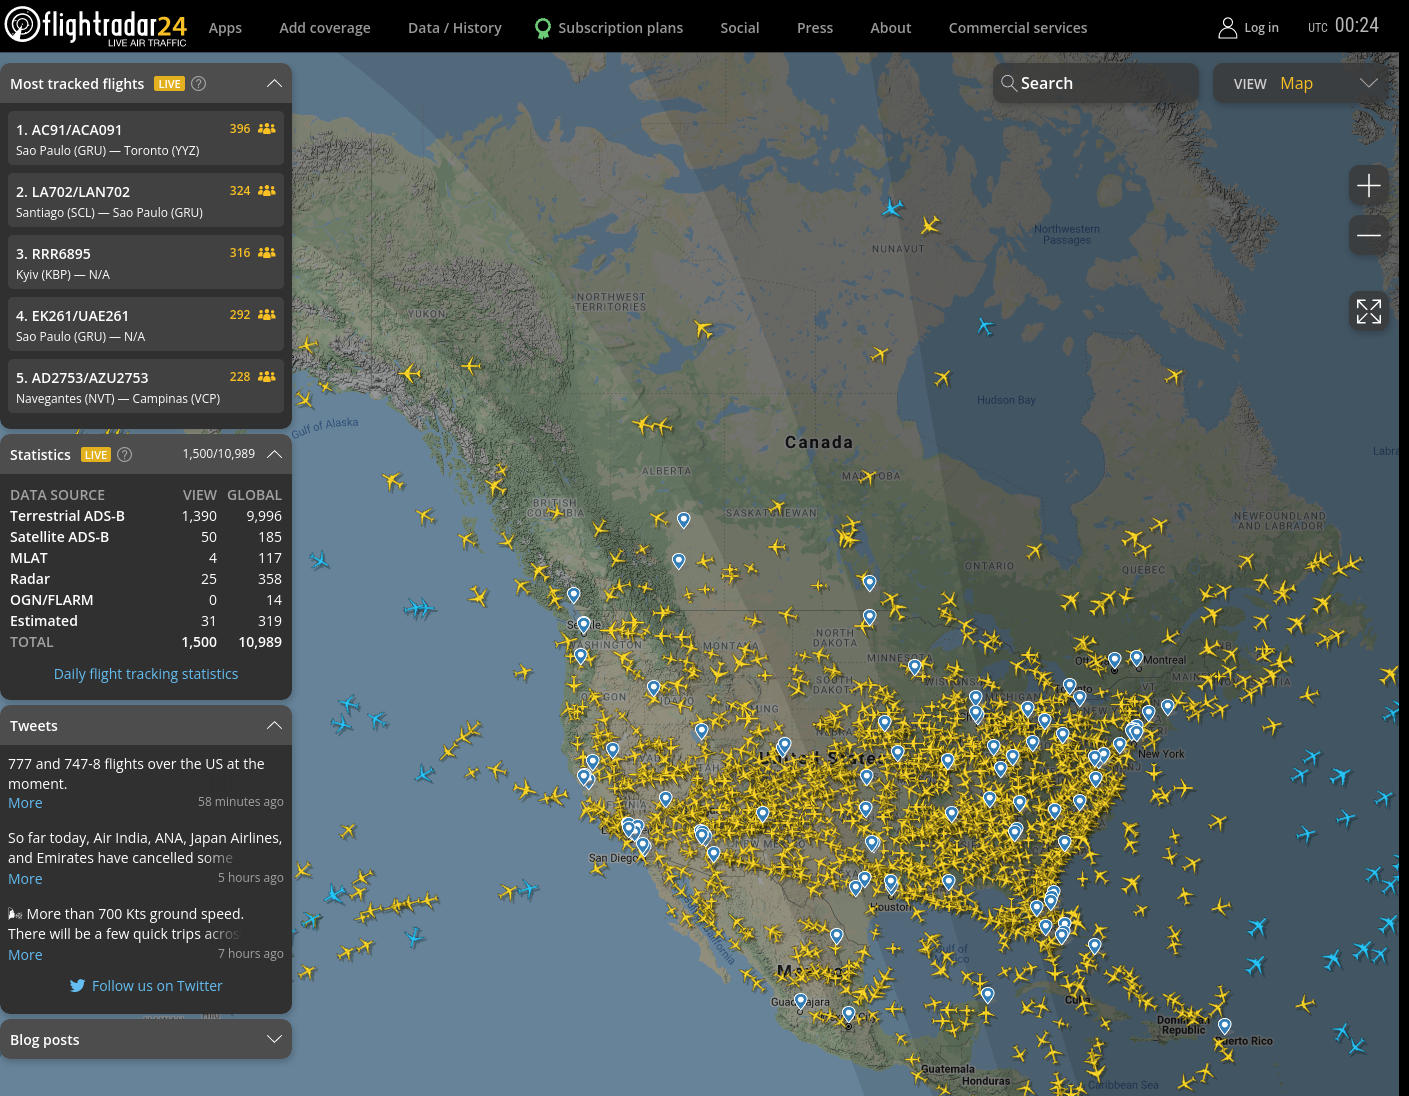Image resolution: width=1409 pixels, height=1096 pixels.
Task: Click the blue aircraft near Nunavut
Action: (892, 208)
